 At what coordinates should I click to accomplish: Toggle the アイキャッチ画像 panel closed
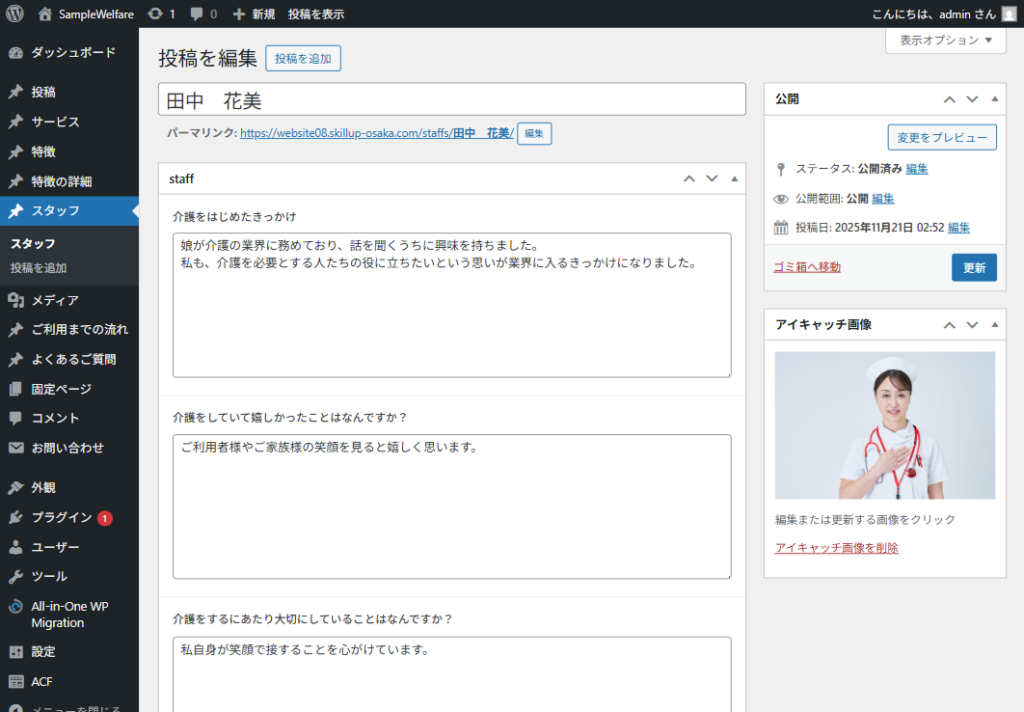pos(994,325)
